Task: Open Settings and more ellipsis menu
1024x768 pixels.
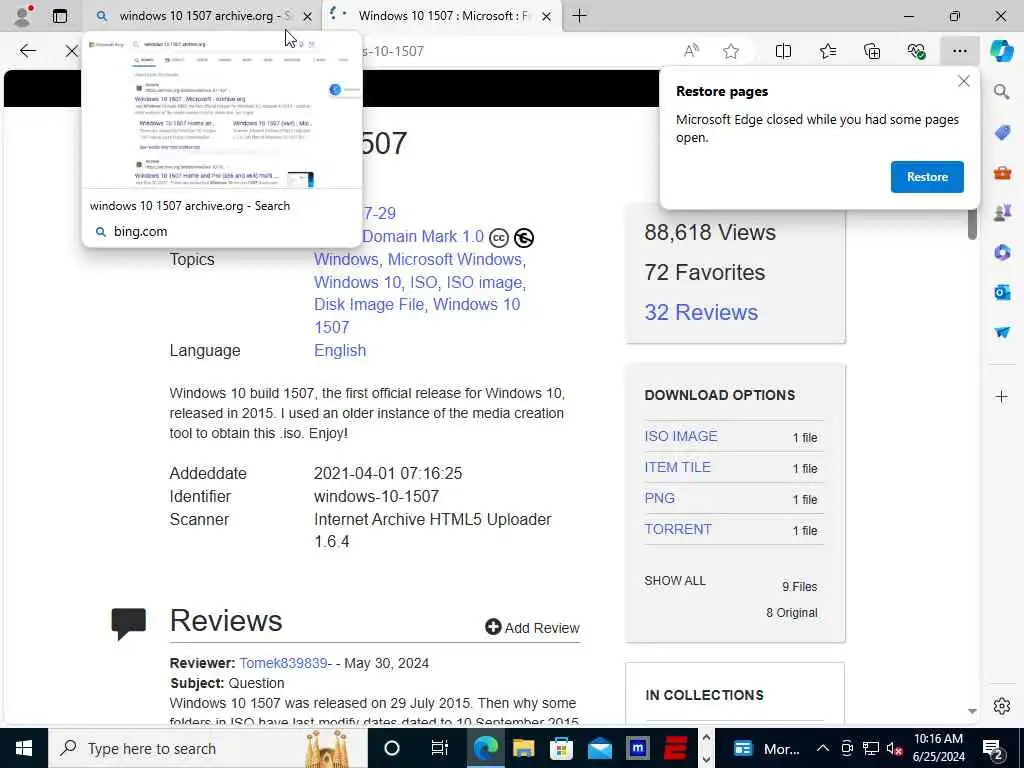Action: coord(959,51)
